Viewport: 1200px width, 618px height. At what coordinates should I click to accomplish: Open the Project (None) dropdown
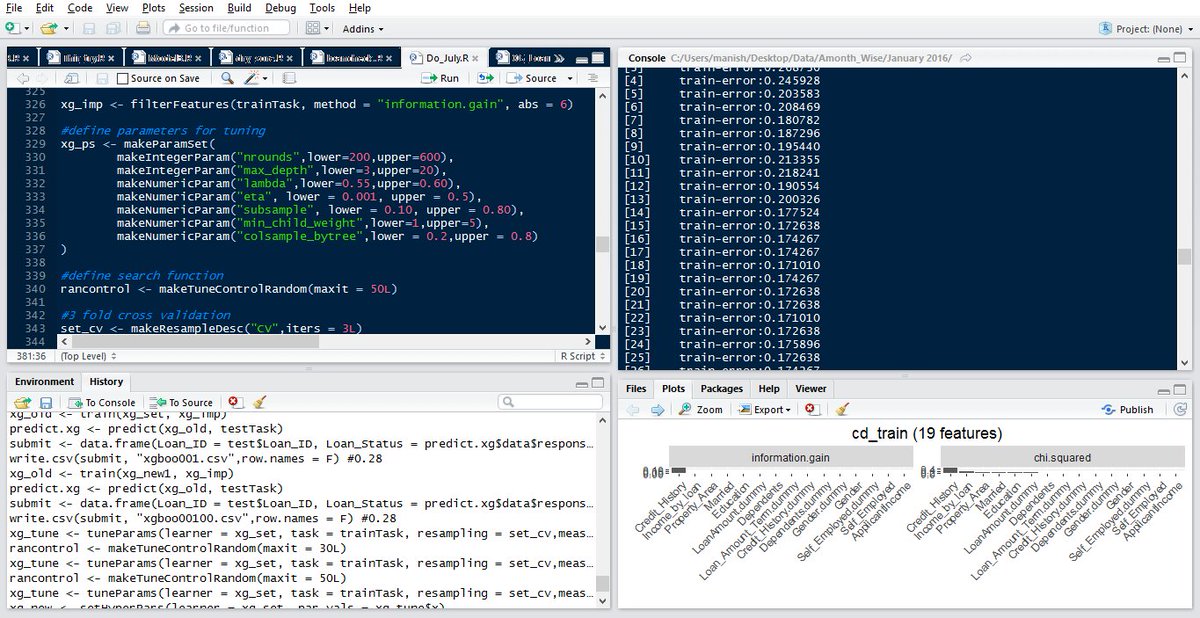pyautogui.click(x=1145, y=29)
